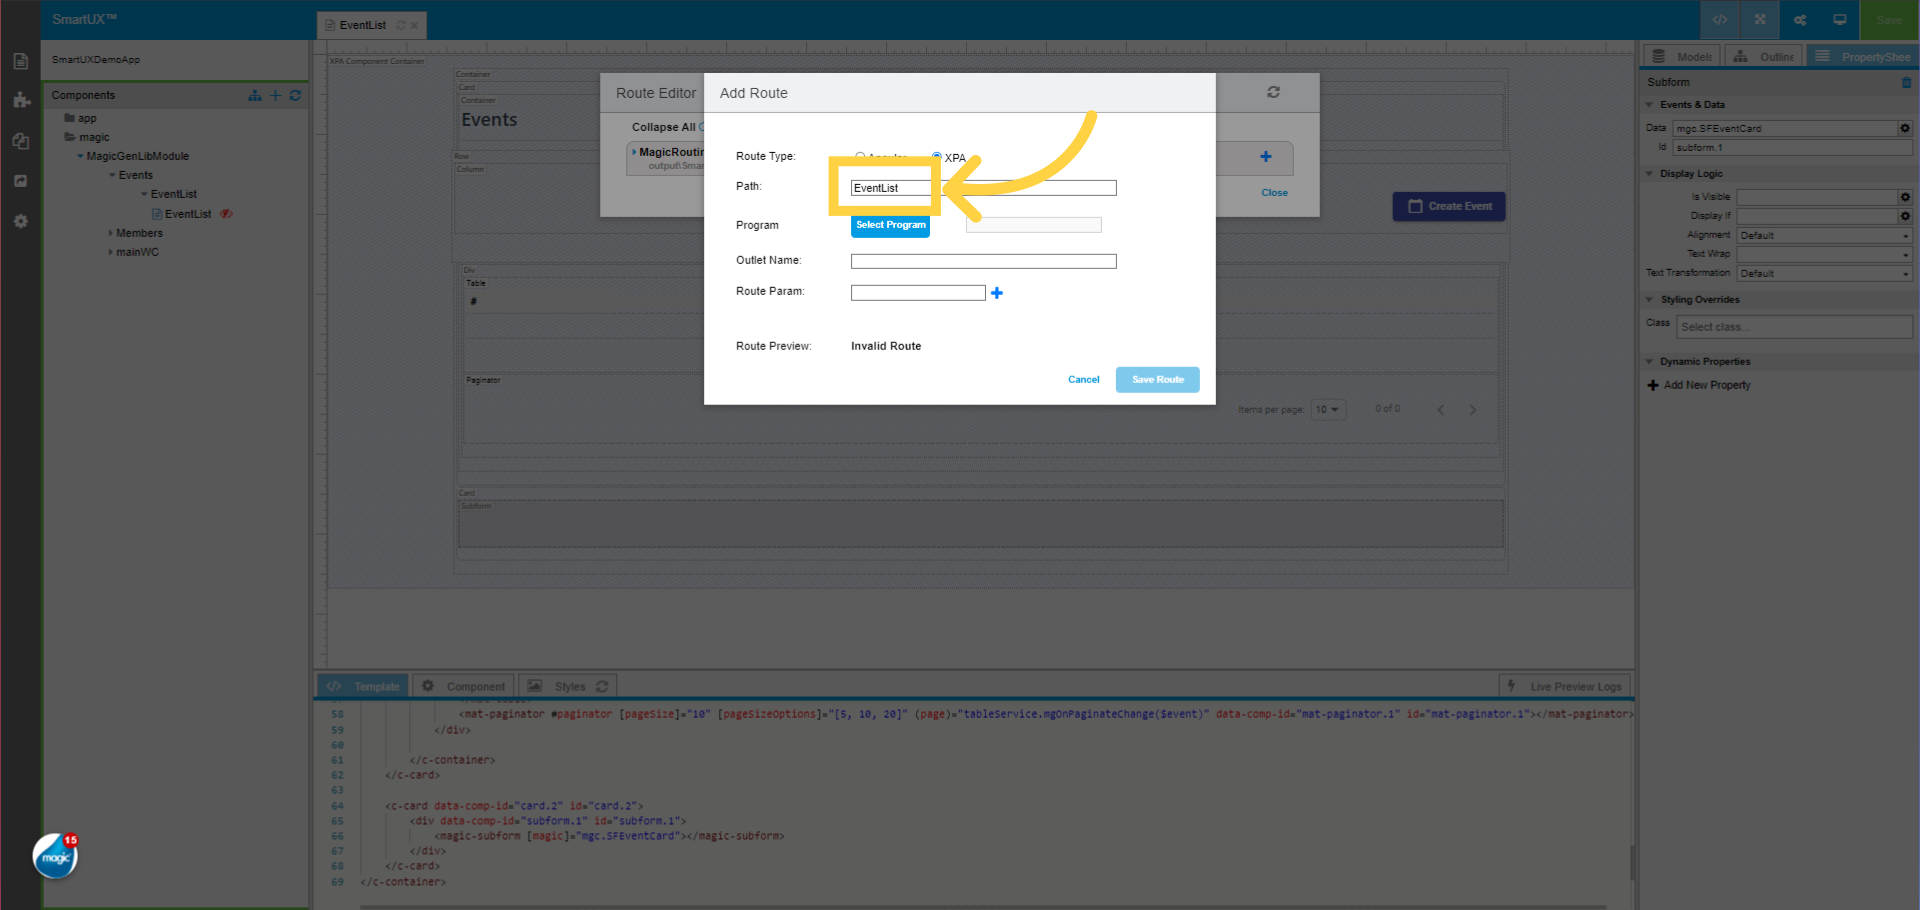The height and width of the screenshot is (910, 1920).
Task: Toggle visibility of the EventList component
Action: coord(227,213)
